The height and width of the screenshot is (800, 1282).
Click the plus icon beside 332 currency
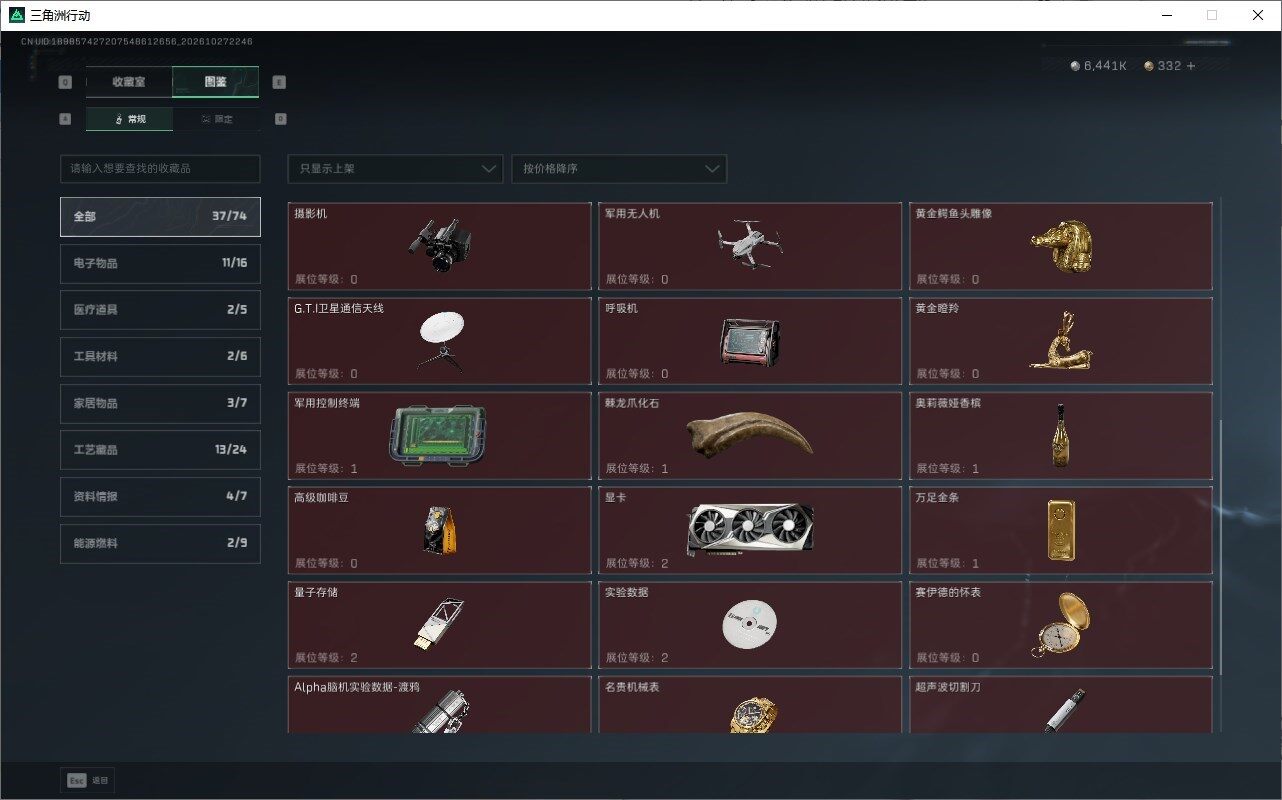(1190, 66)
